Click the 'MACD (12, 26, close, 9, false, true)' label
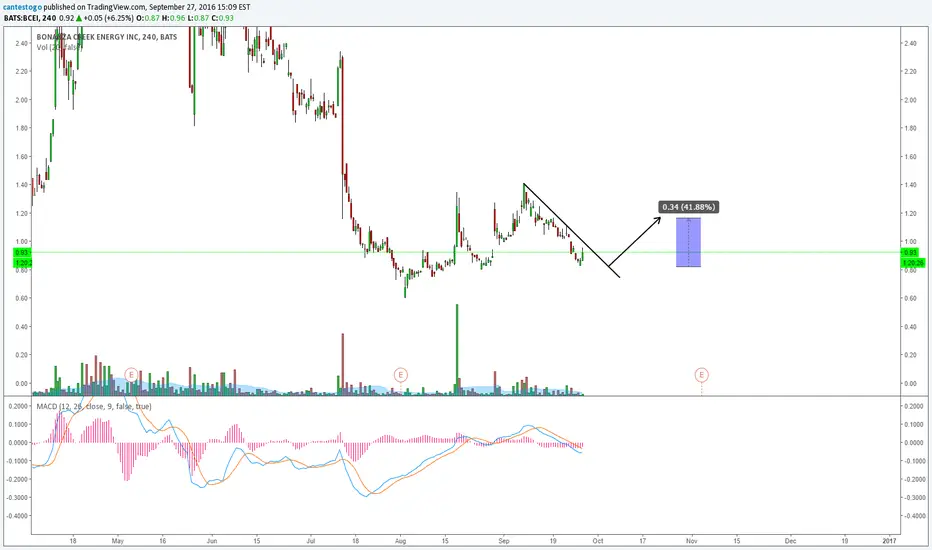 tap(94, 407)
